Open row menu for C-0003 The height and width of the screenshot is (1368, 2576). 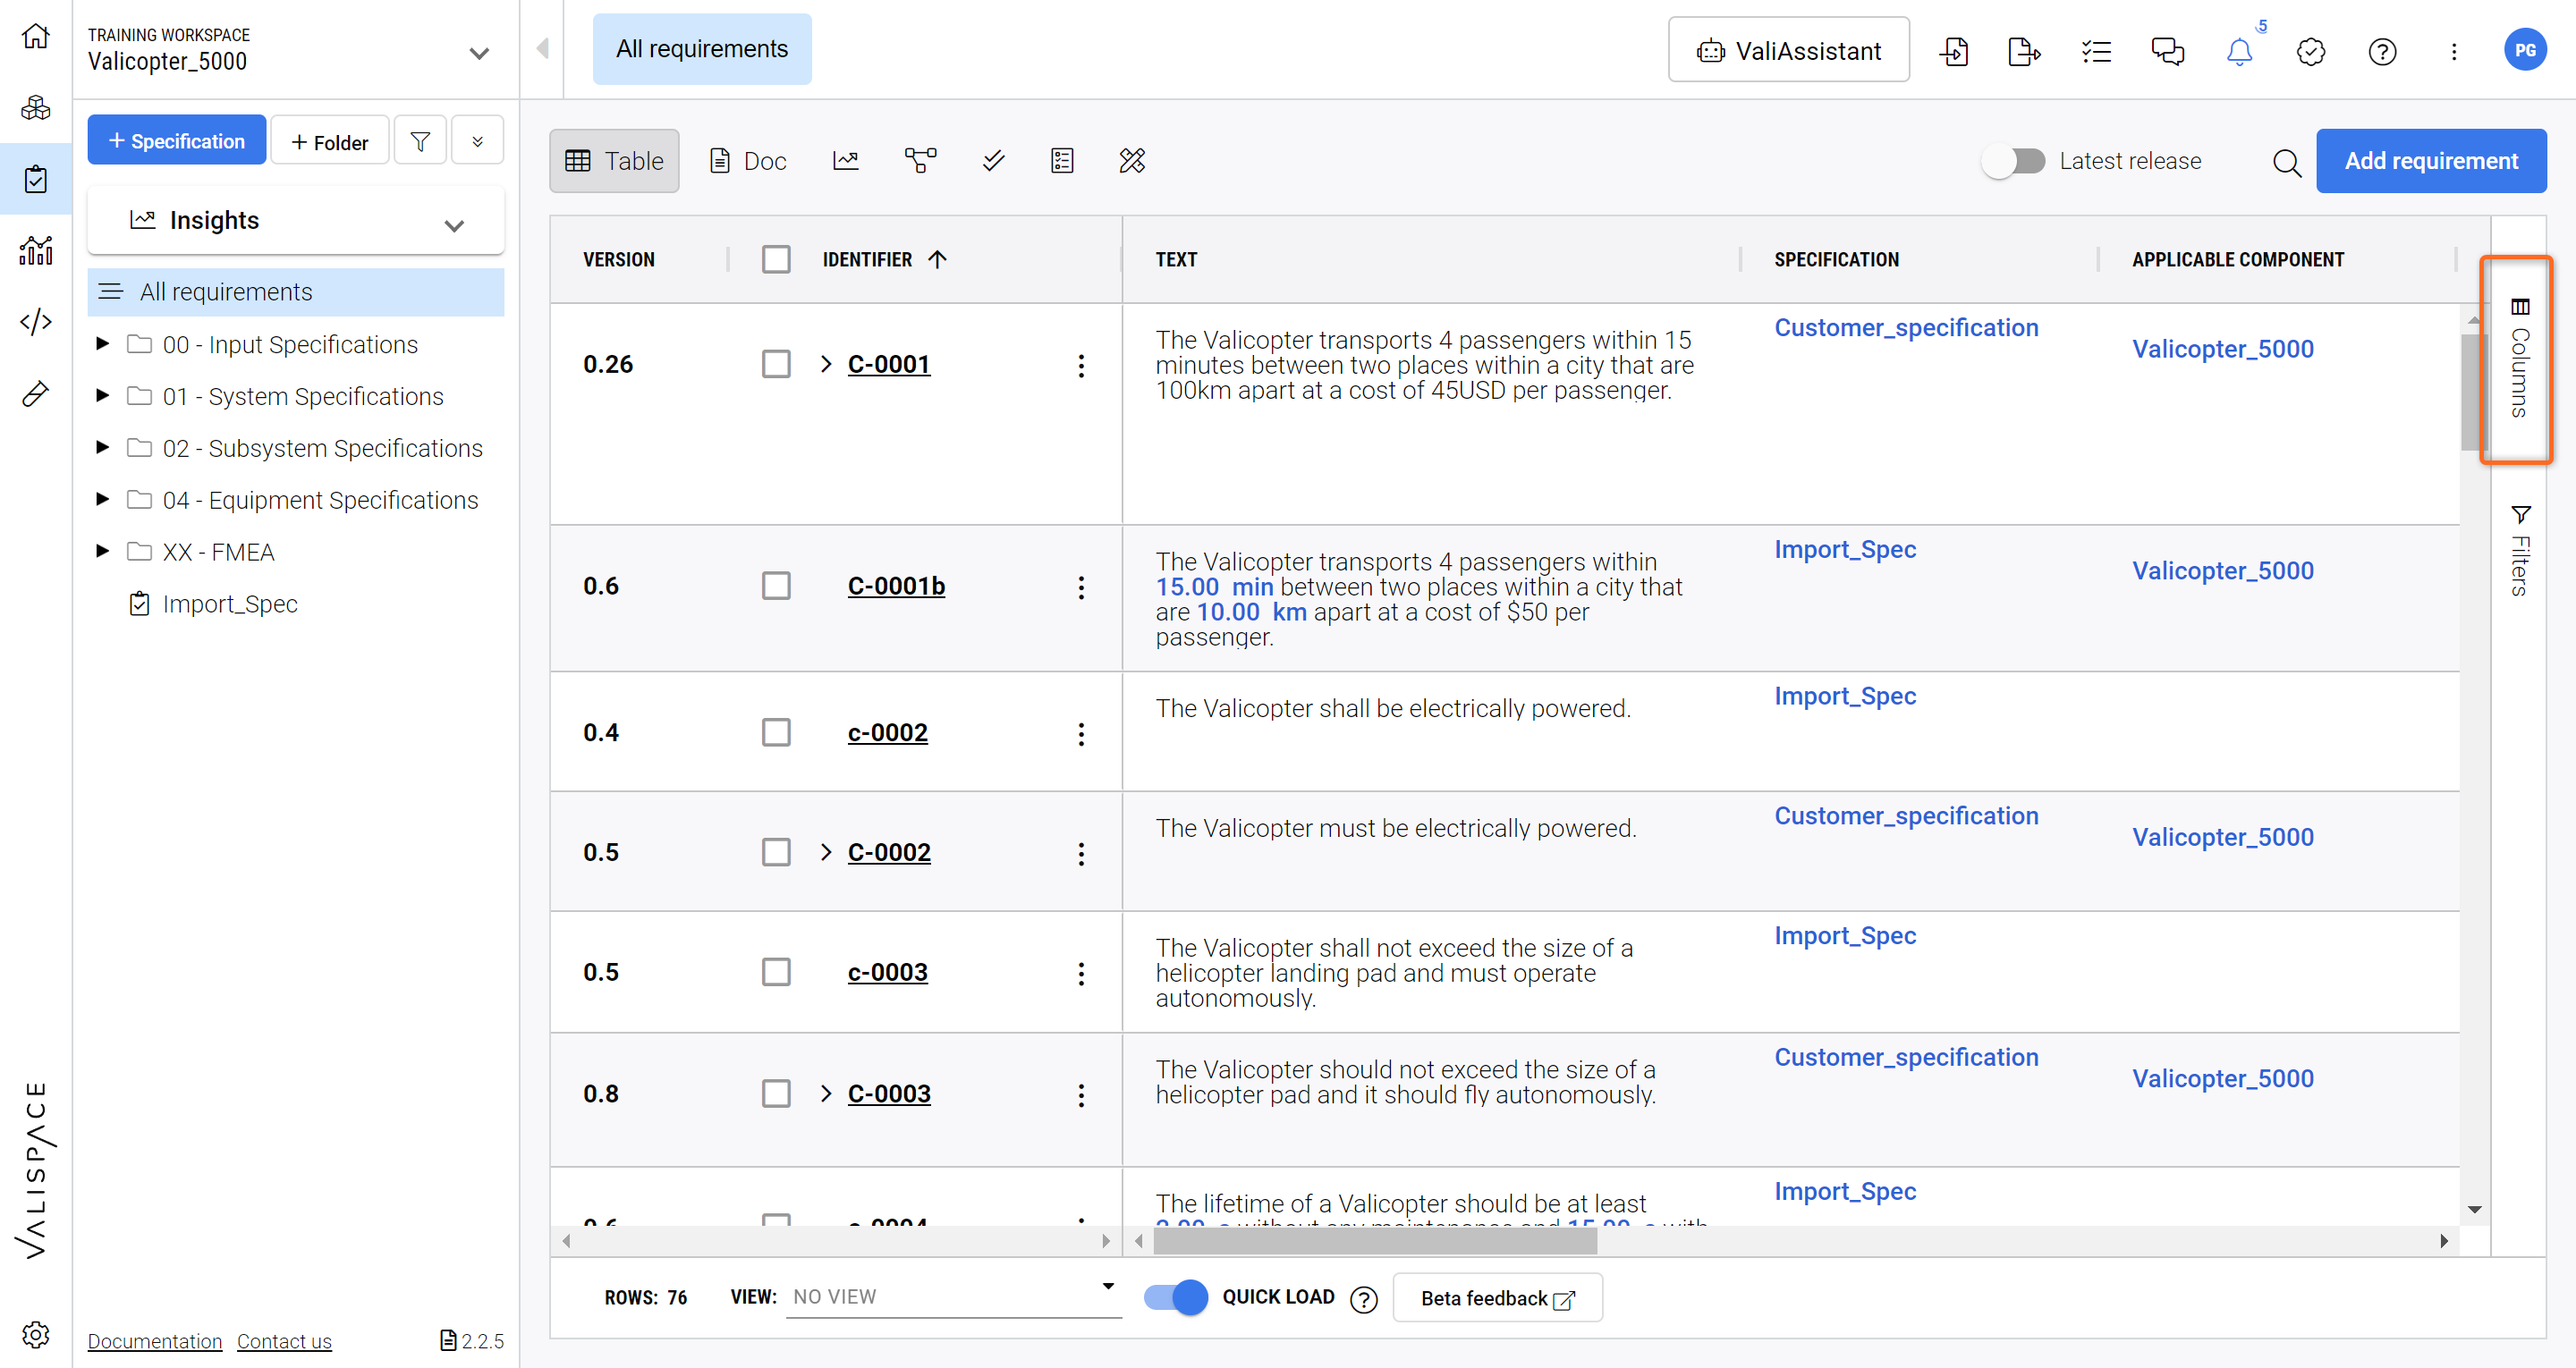(x=1081, y=1095)
